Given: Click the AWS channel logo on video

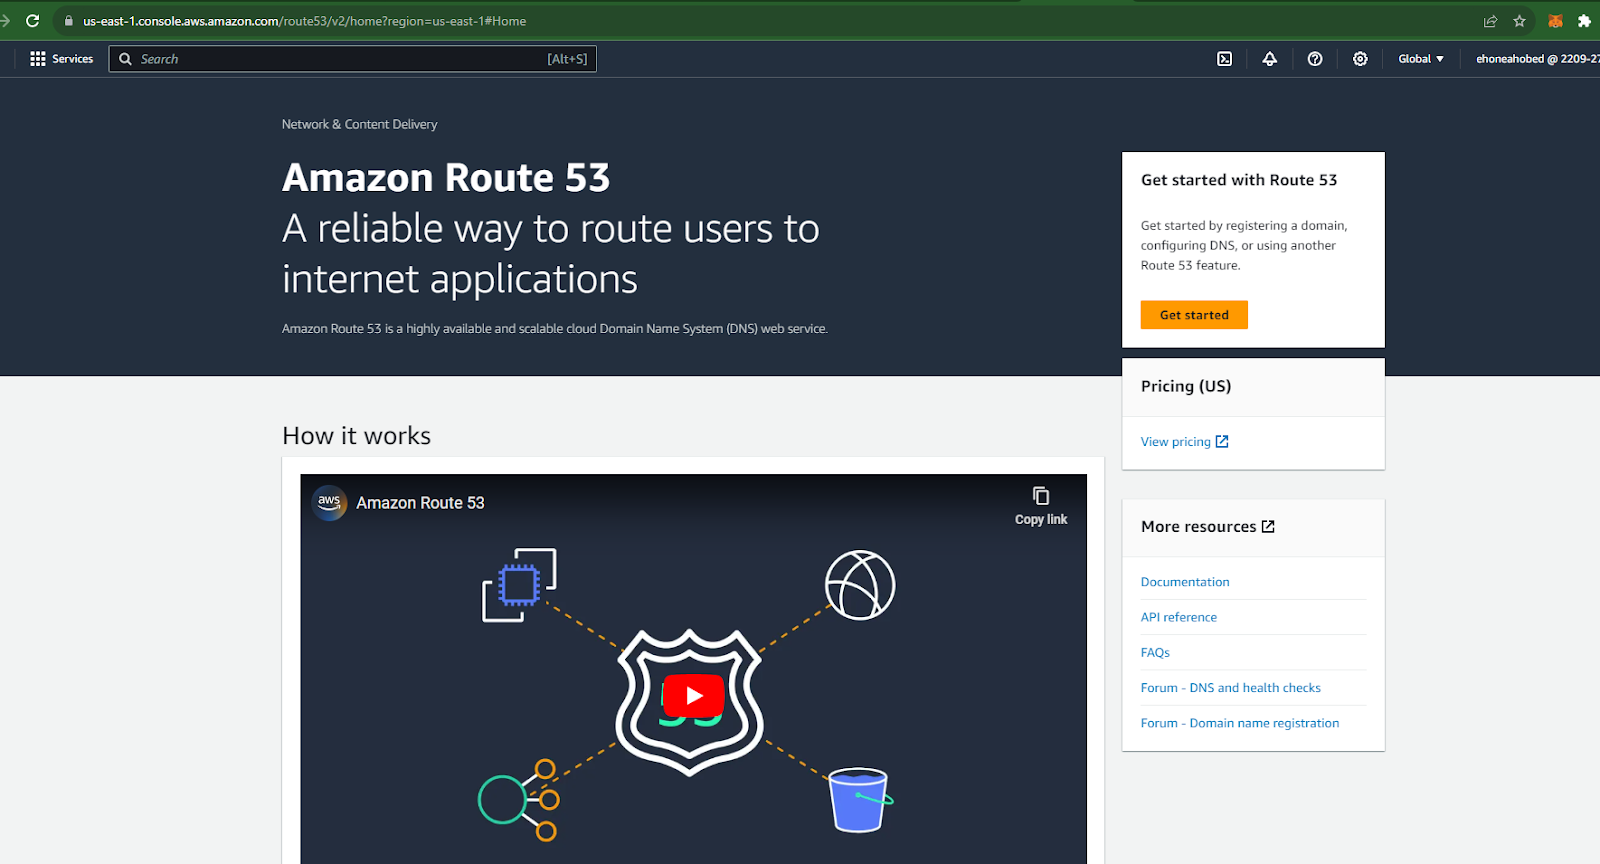Looking at the screenshot, I should point(330,503).
